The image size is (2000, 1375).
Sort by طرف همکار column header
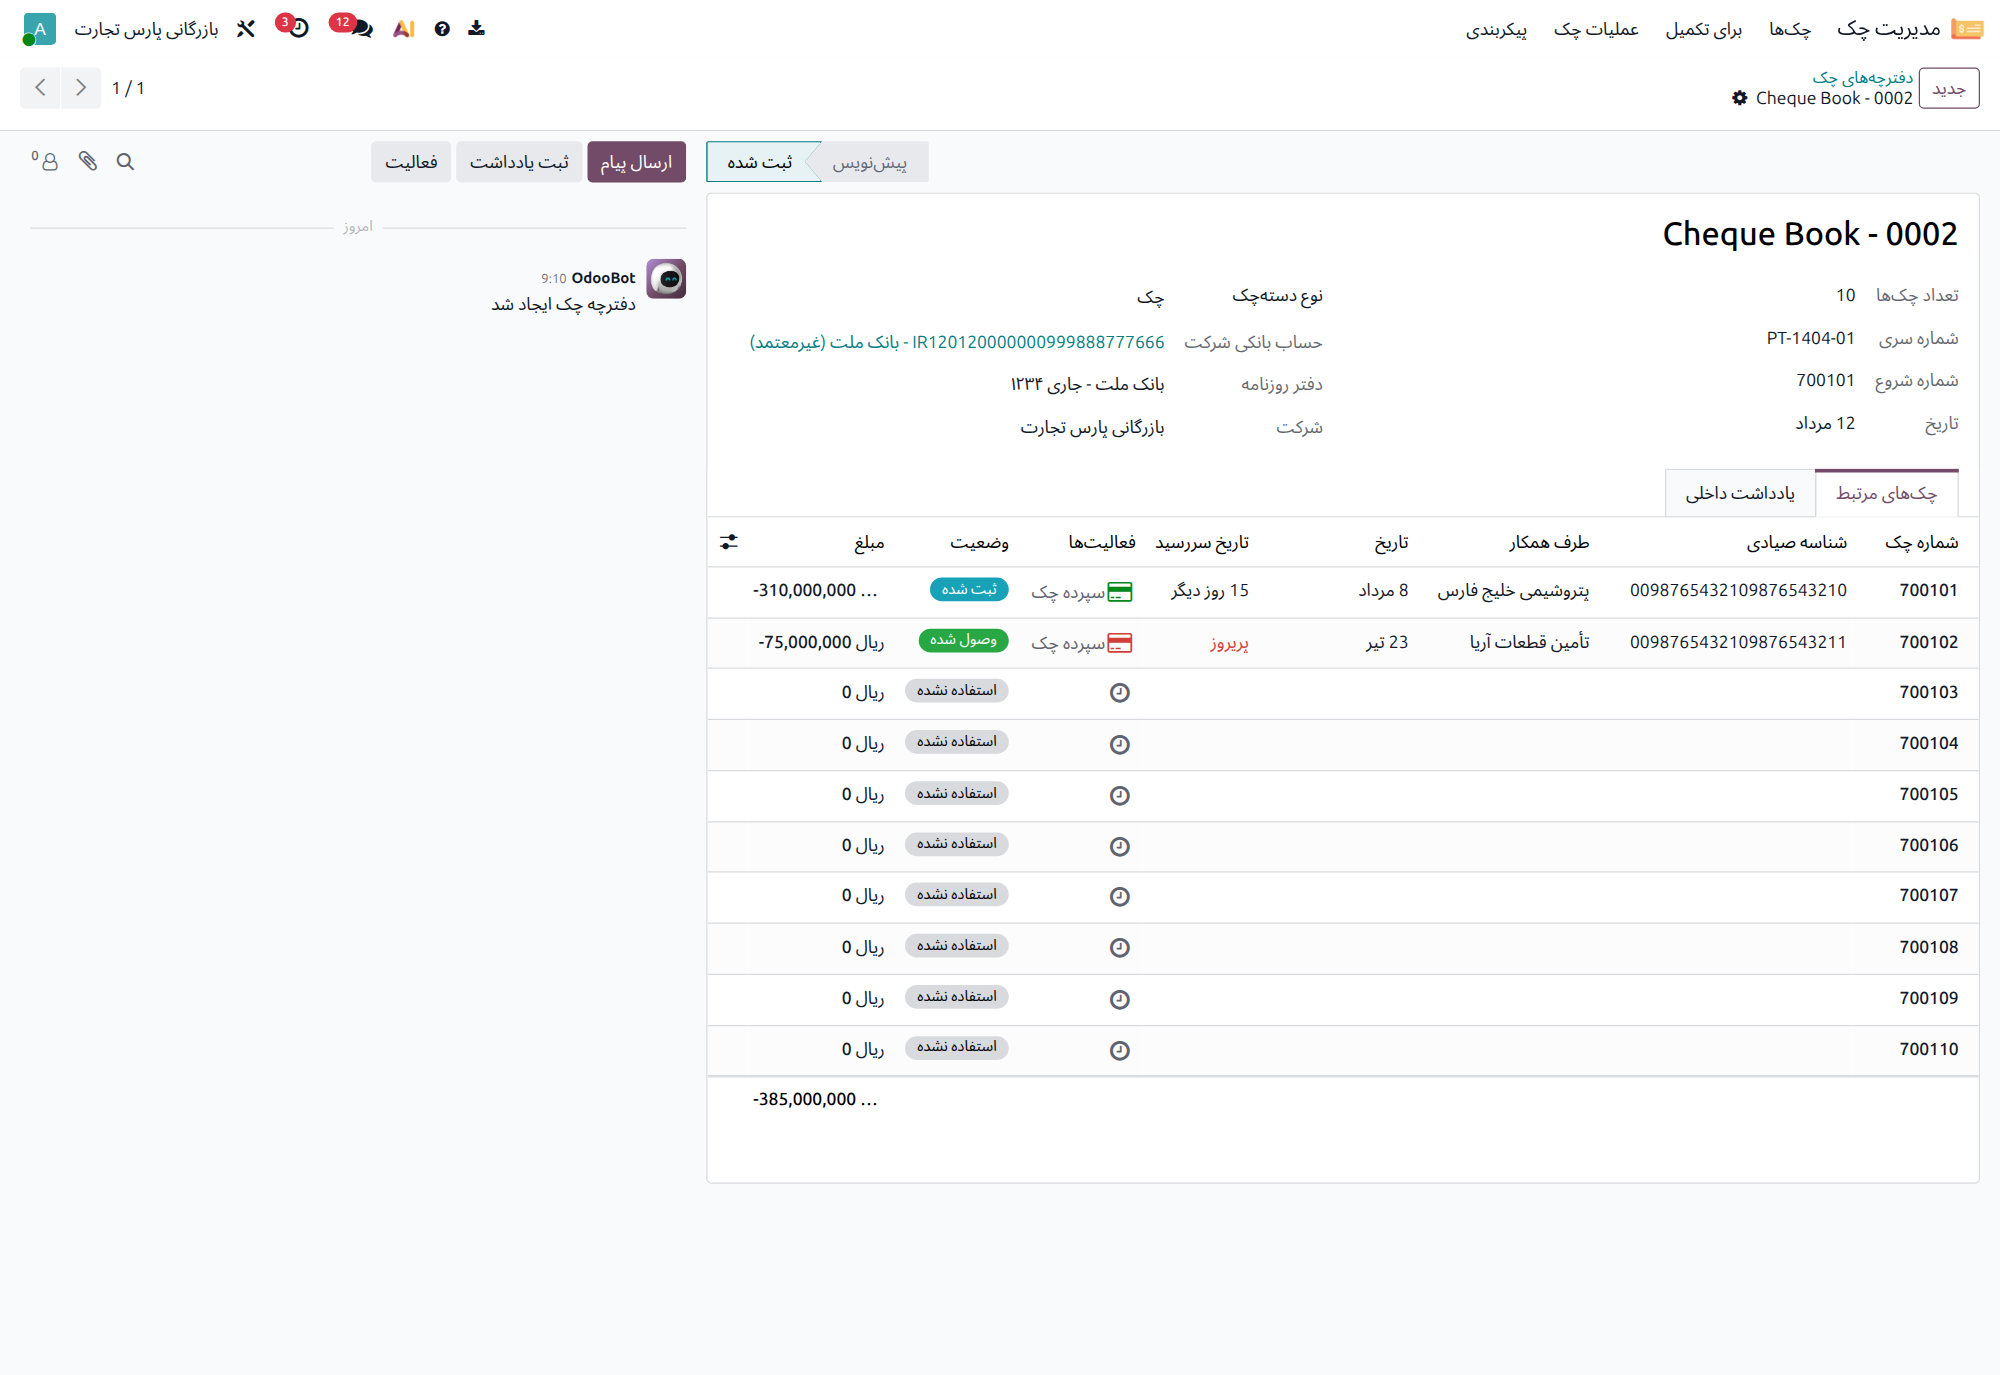[1549, 542]
